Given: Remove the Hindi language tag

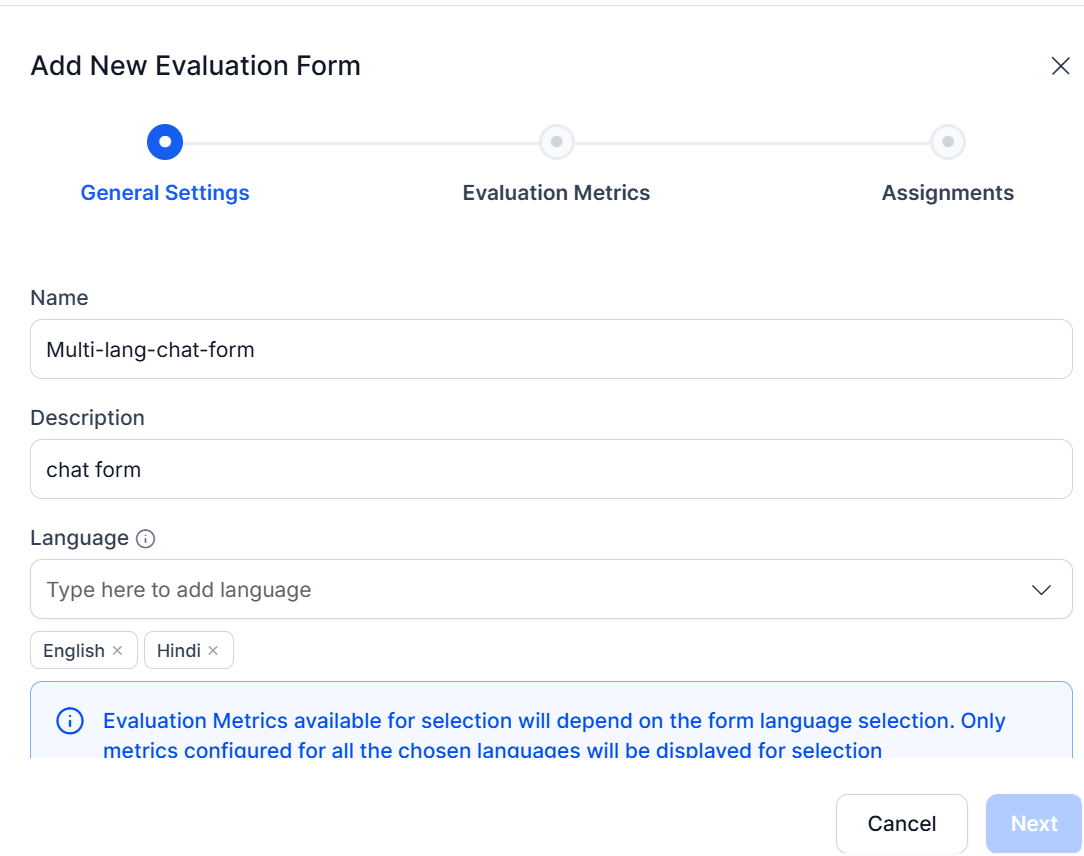Looking at the screenshot, I should point(213,651).
